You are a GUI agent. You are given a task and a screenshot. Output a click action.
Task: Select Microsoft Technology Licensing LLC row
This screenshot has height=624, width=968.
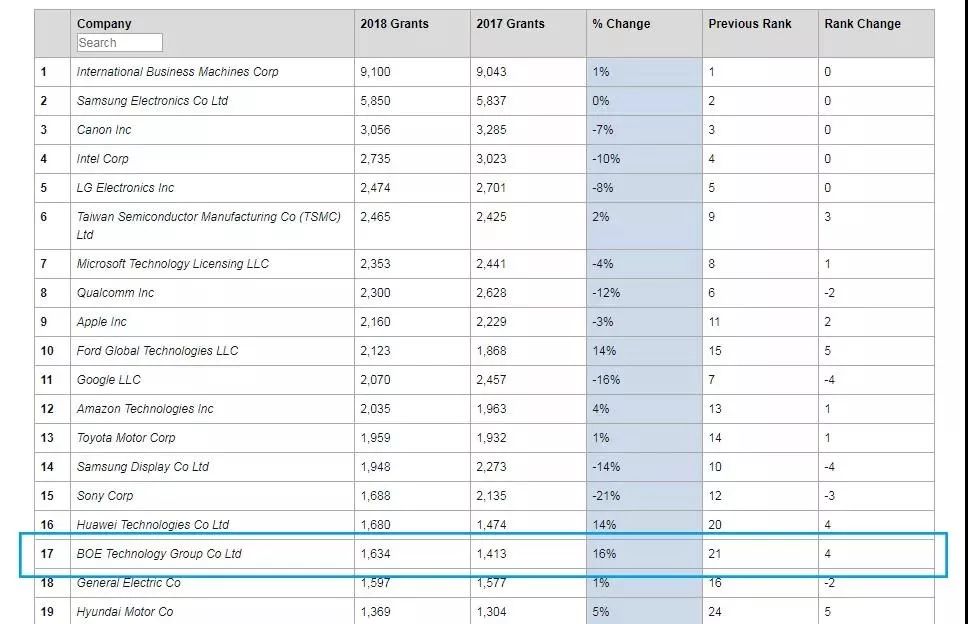click(172, 264)
